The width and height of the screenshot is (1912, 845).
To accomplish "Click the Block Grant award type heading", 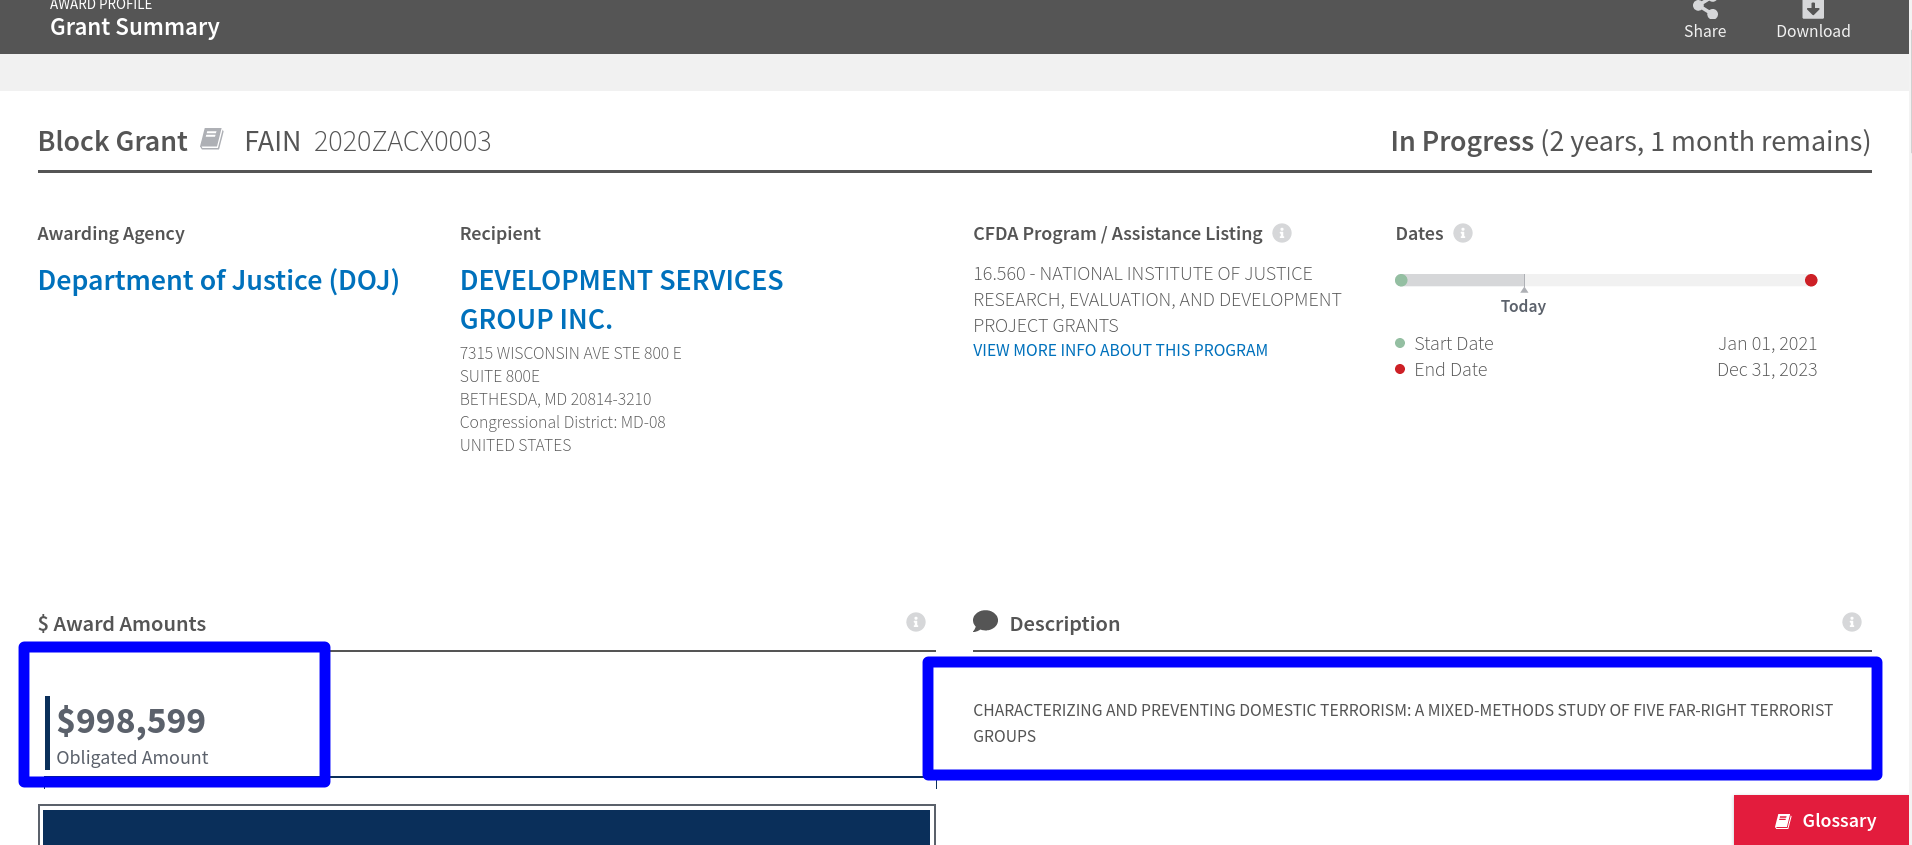I will pos(113,141).
